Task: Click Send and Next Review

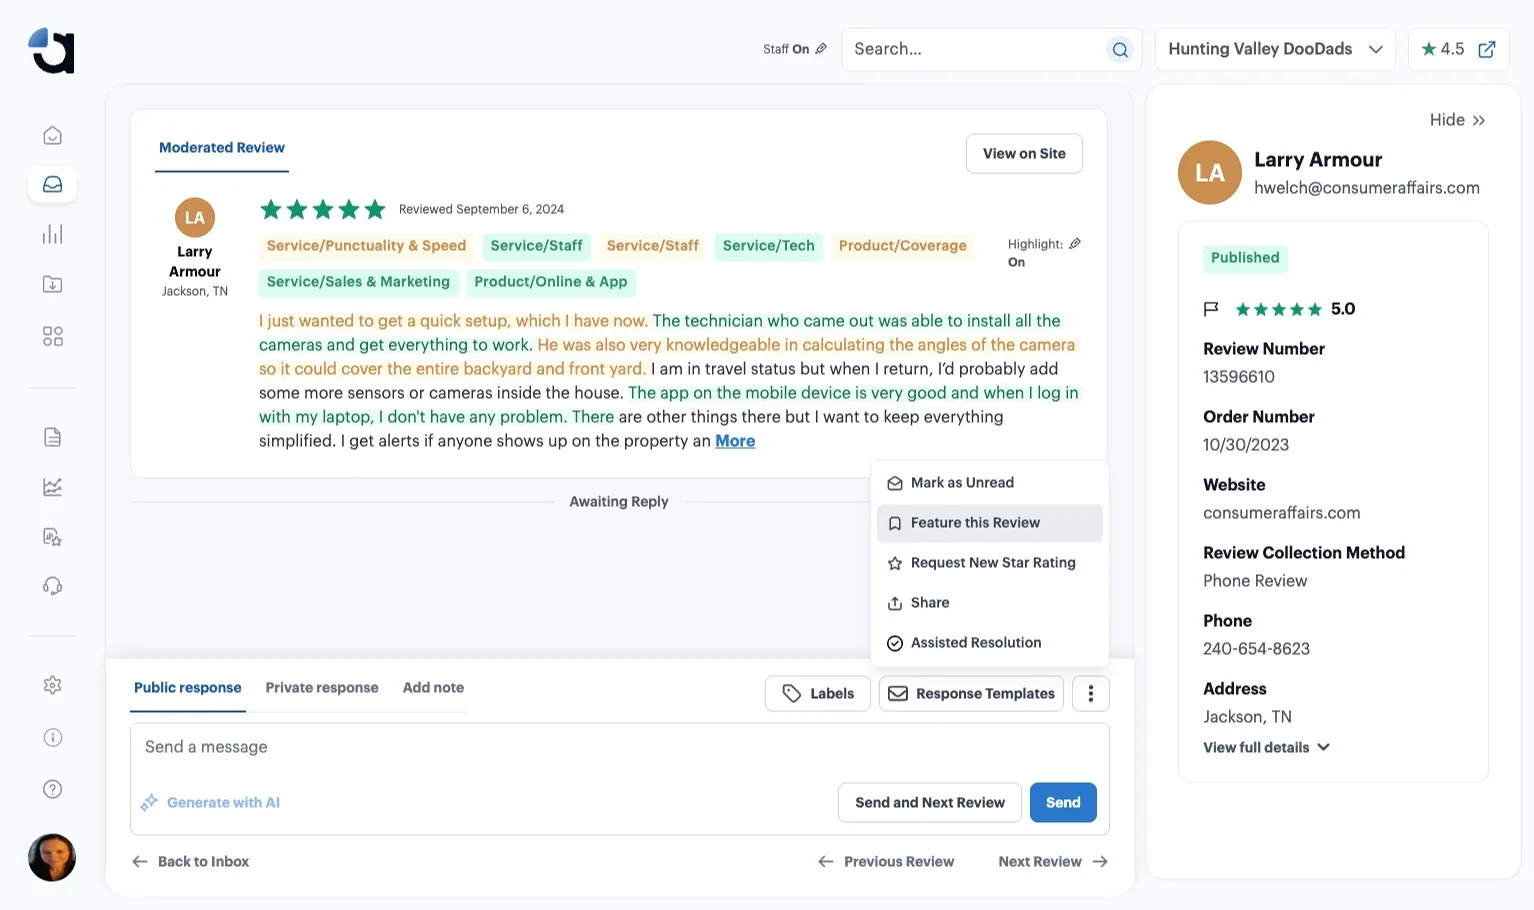Action: 930,803
